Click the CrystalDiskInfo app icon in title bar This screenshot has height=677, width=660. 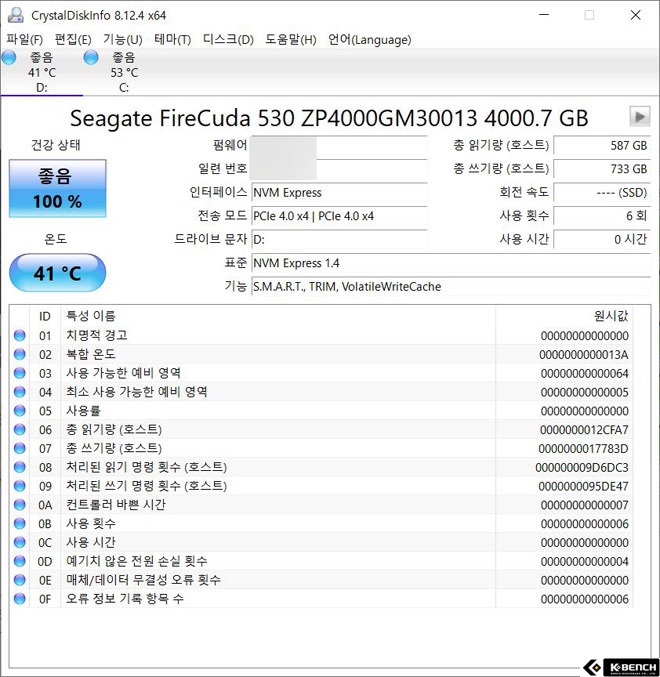[16, 15]
